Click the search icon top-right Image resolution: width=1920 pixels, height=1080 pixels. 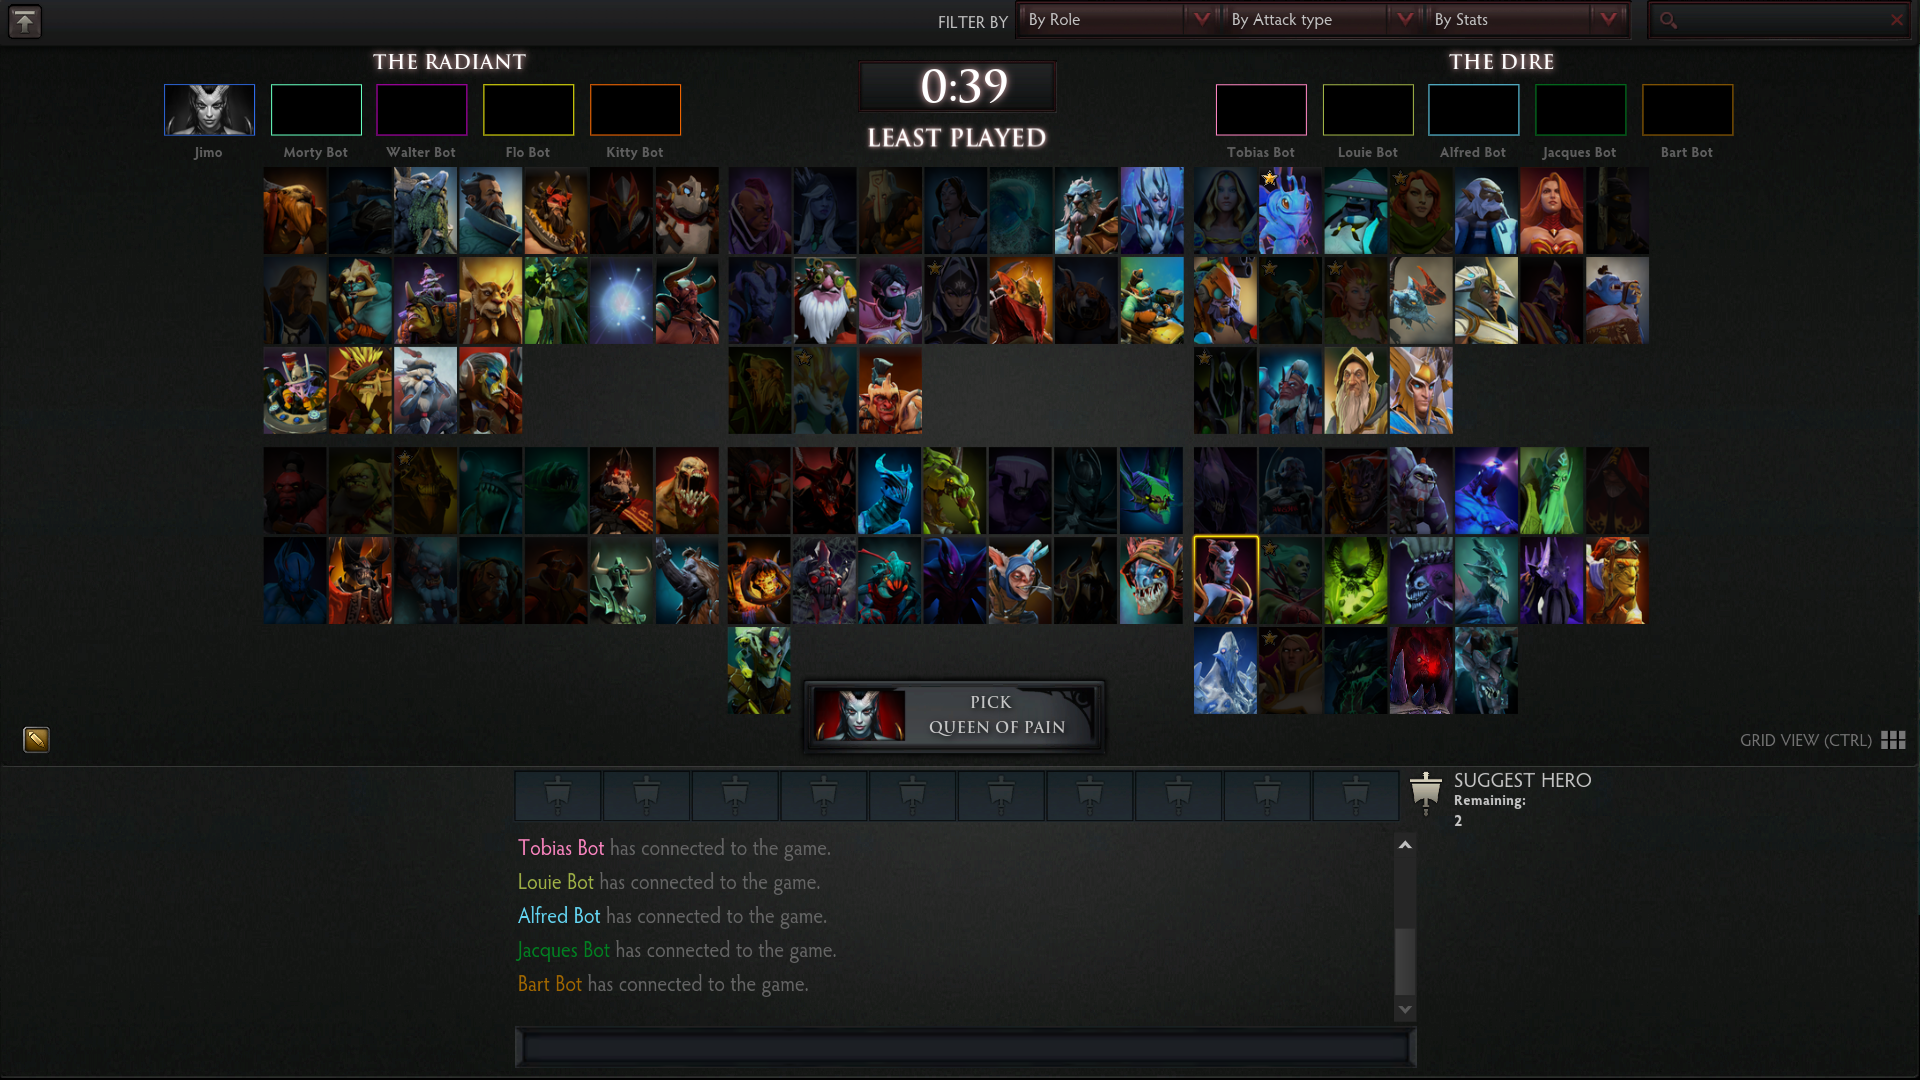pos(1668,21)
